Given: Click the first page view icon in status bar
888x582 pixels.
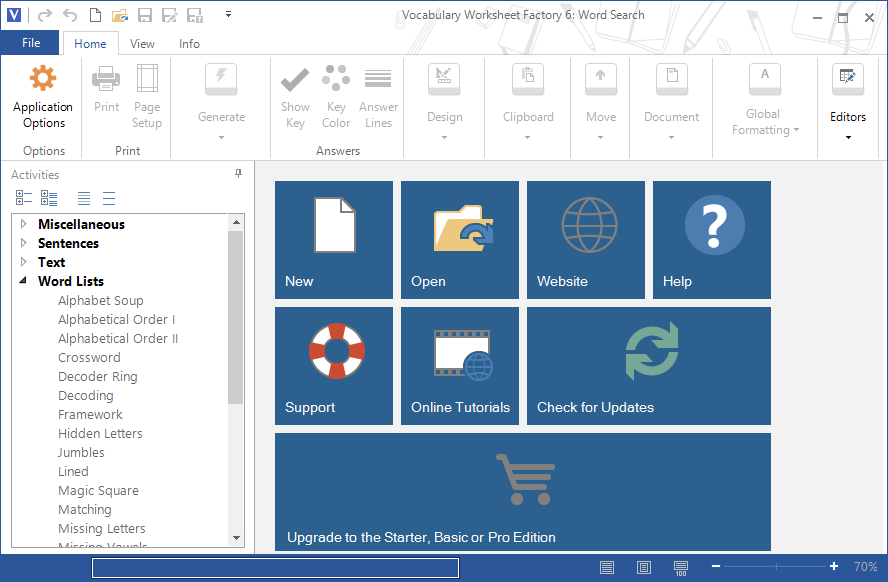Looking at the screenshot, I should pos(607,567).
